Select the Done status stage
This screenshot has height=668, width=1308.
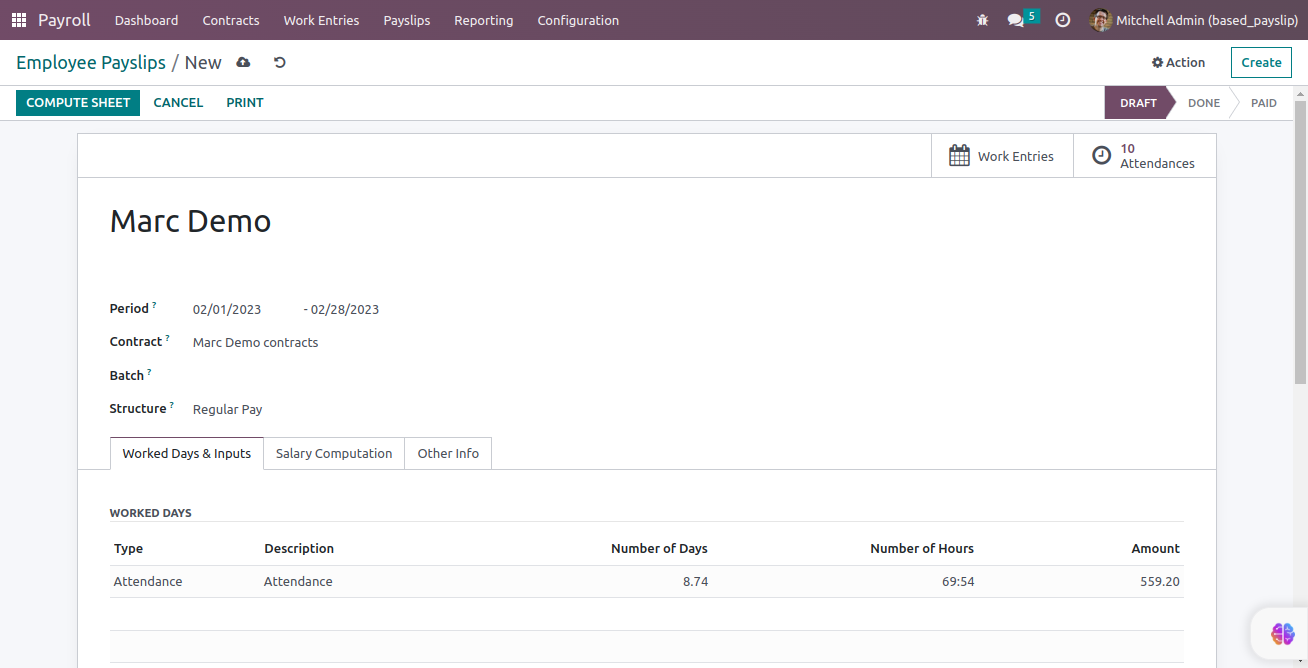pyautogui.click(x=1204, y=103)
